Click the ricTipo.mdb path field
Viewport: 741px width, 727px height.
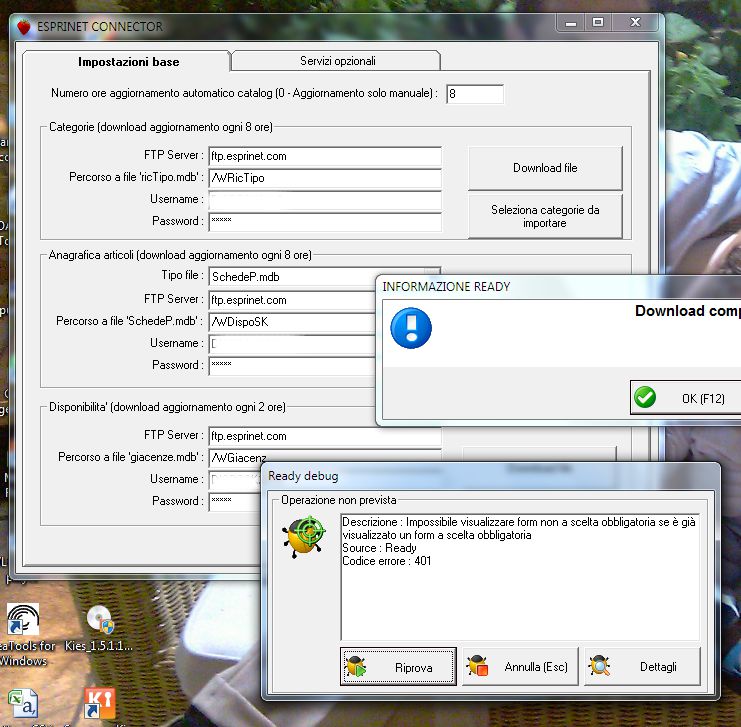click(x=325, y=178)
